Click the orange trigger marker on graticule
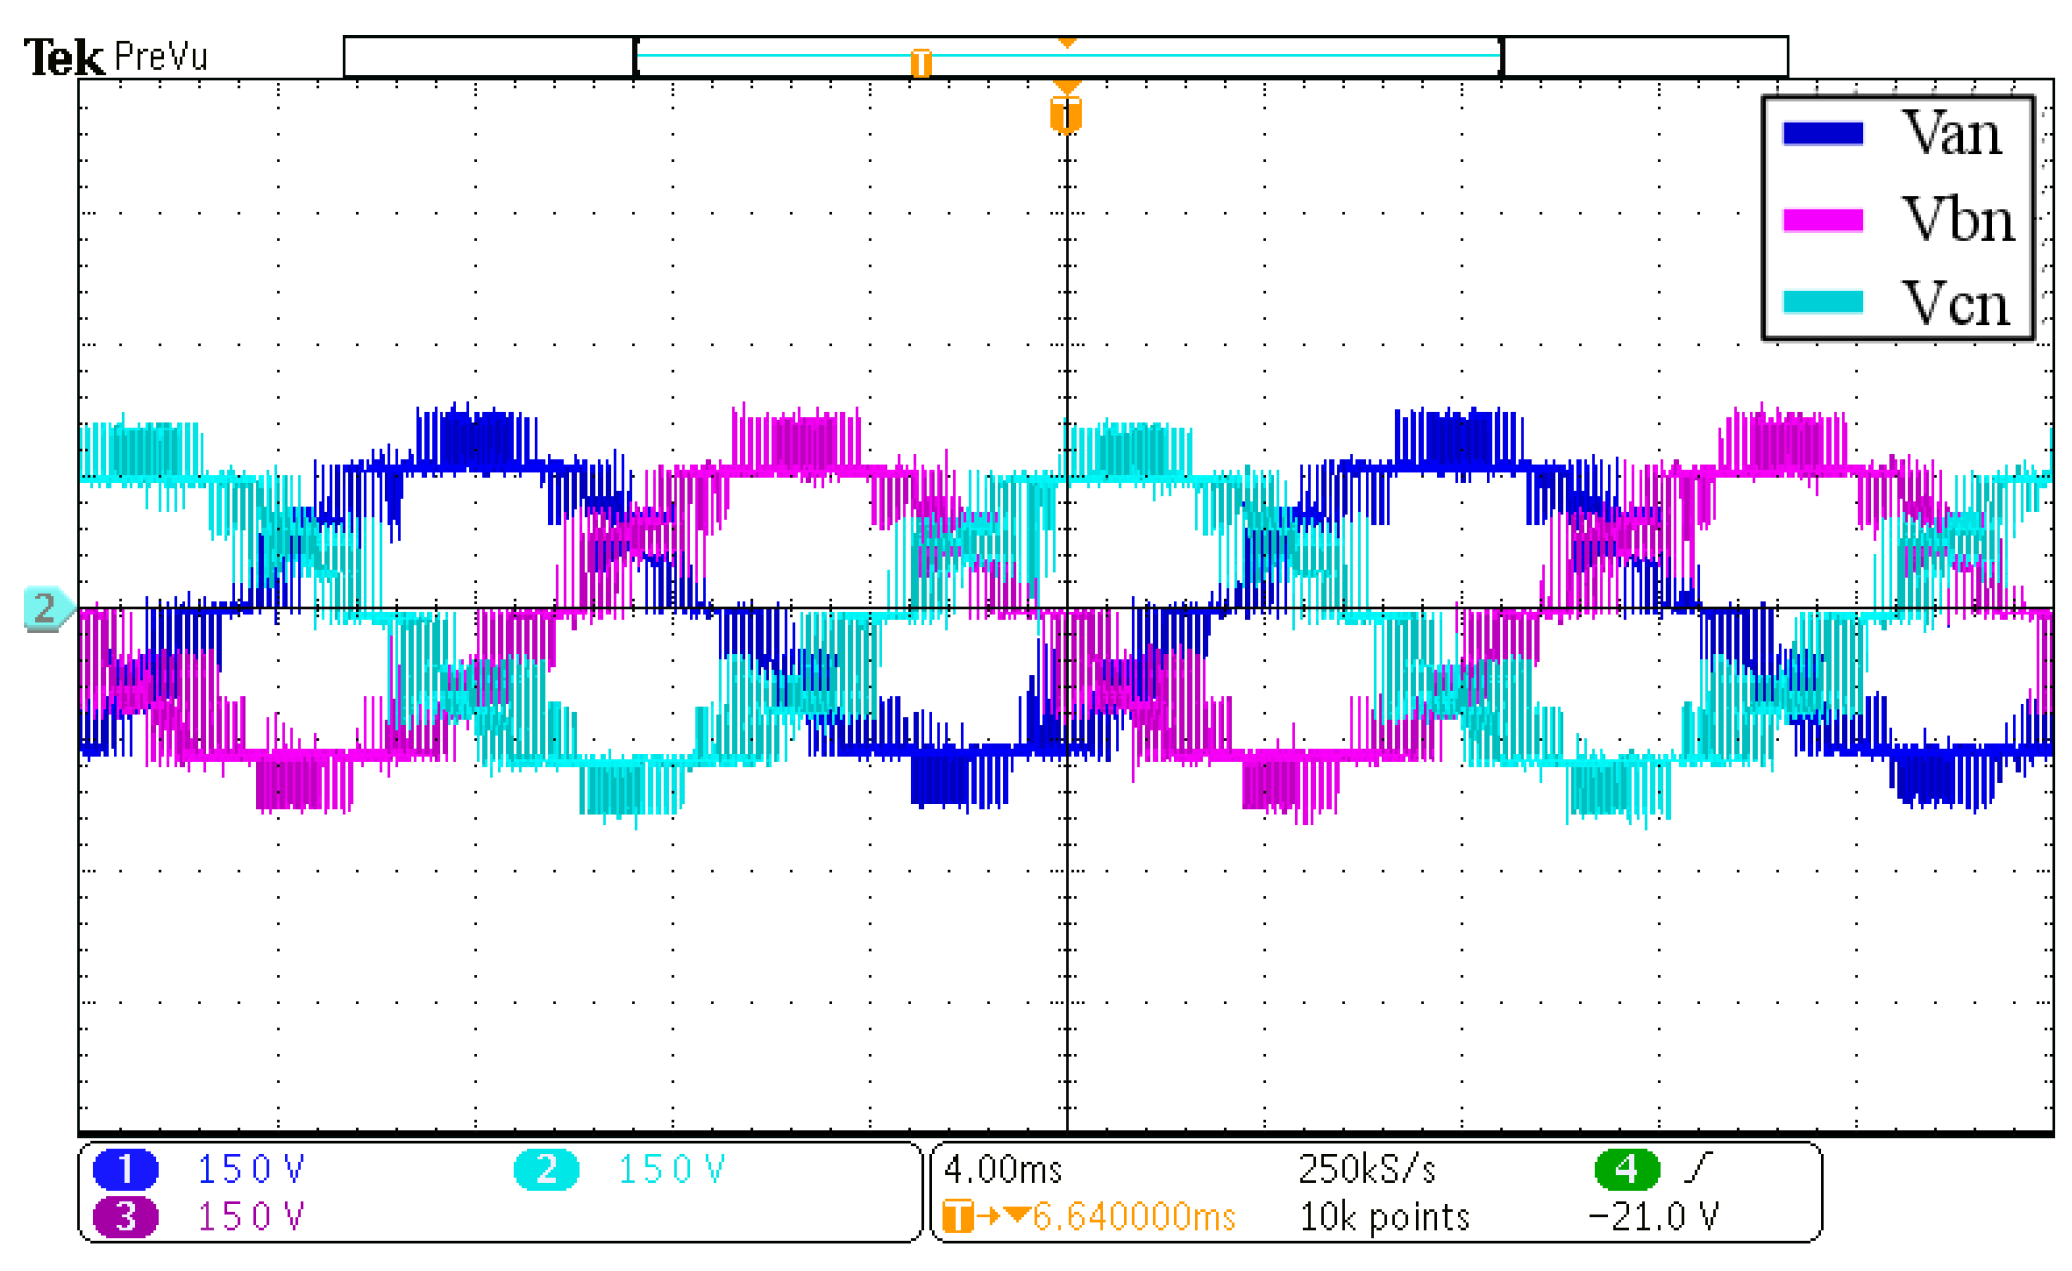This screenshot has height=1271, width=2072. pyautogui.click(x=1066, y=114)
